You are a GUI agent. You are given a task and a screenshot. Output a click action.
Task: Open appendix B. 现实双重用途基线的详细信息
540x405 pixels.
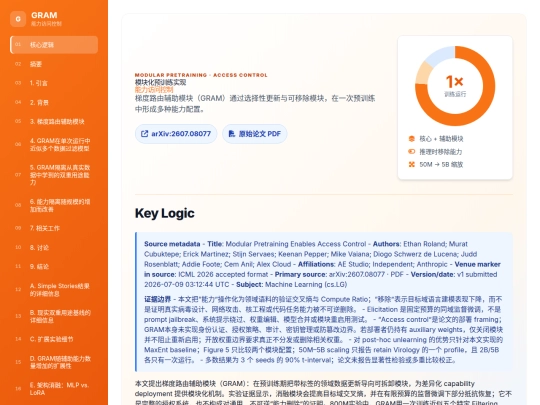(x=54, y=316)
